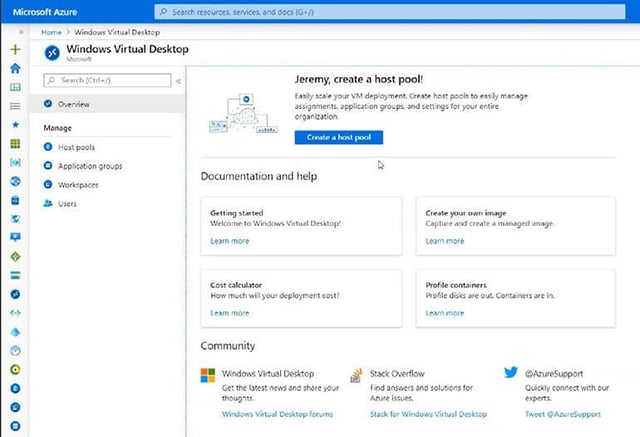Click the Stack Overflow logo icon
The image size is (640, 437).
pos(356,375)
